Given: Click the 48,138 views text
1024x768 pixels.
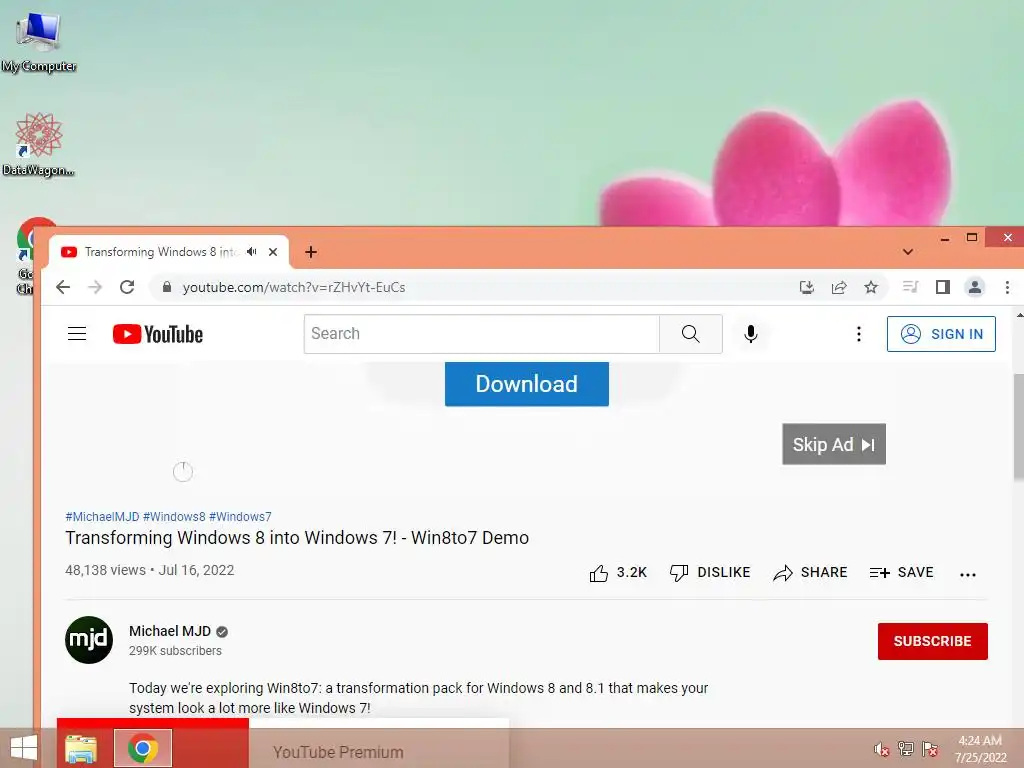Looking at the screenshot, I should pyautogui.click(x=105, y=570).
